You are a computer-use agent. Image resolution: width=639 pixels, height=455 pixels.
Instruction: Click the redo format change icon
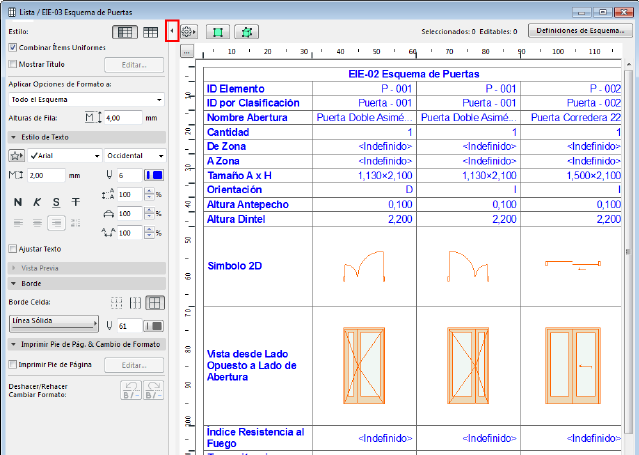click(x=154, y=390)
